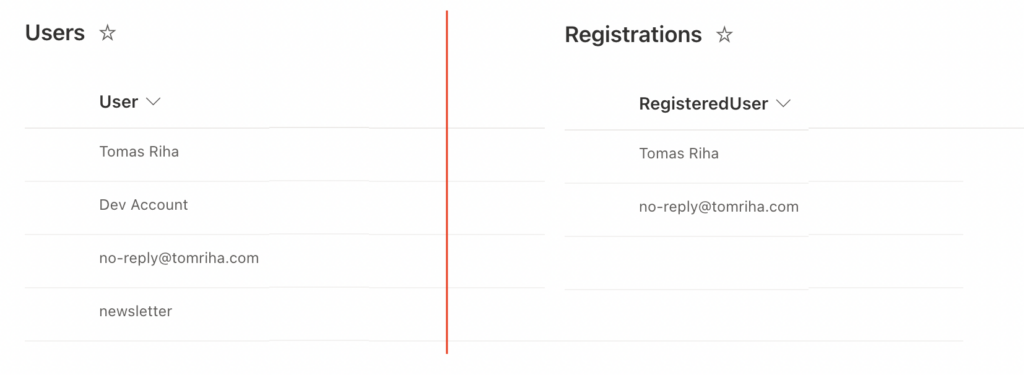Screen dimensions: 1024x375
Task: Click the first empty row under Registrations
Action: (763, 263)
